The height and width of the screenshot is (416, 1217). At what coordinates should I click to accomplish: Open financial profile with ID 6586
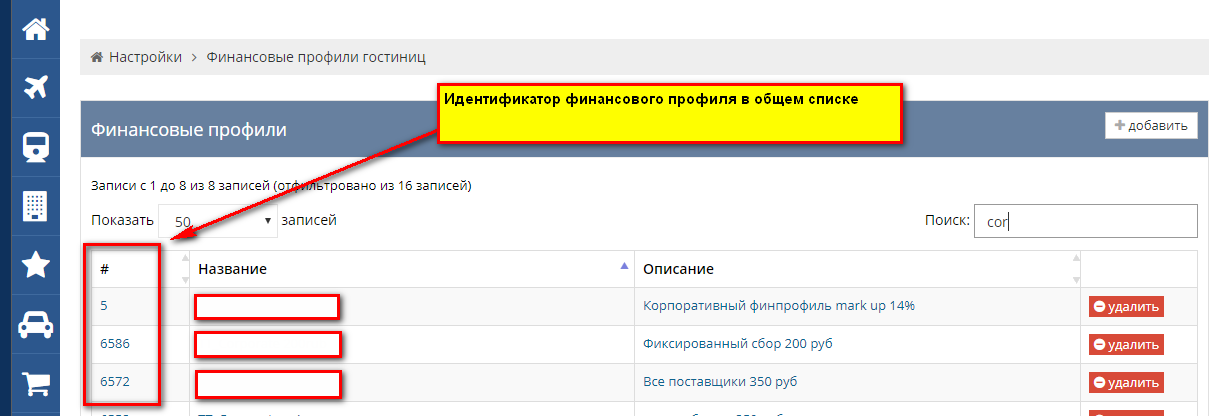(x=115, y=344)
